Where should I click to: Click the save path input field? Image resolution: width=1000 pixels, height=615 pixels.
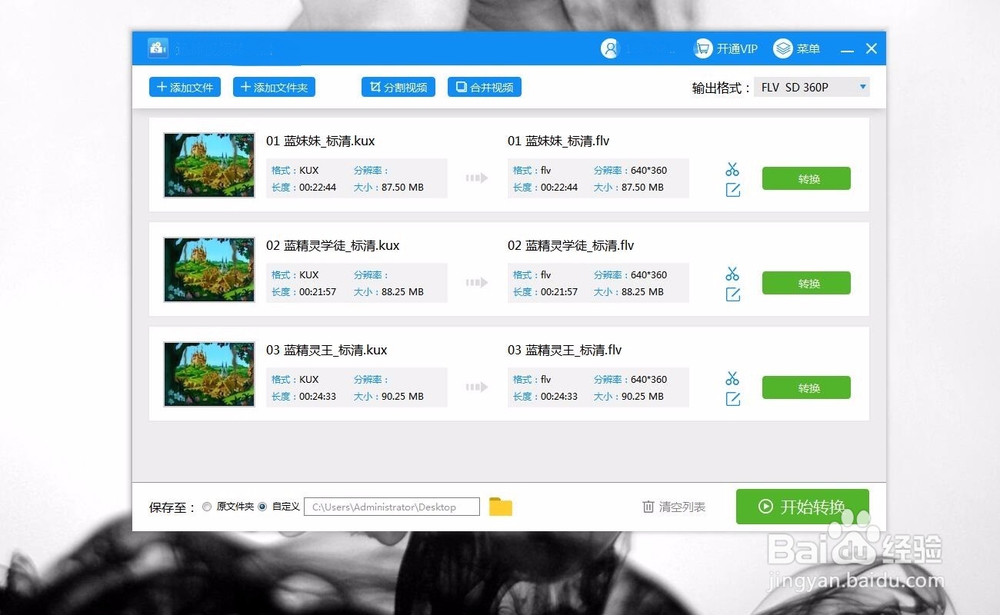pos(390,506)
